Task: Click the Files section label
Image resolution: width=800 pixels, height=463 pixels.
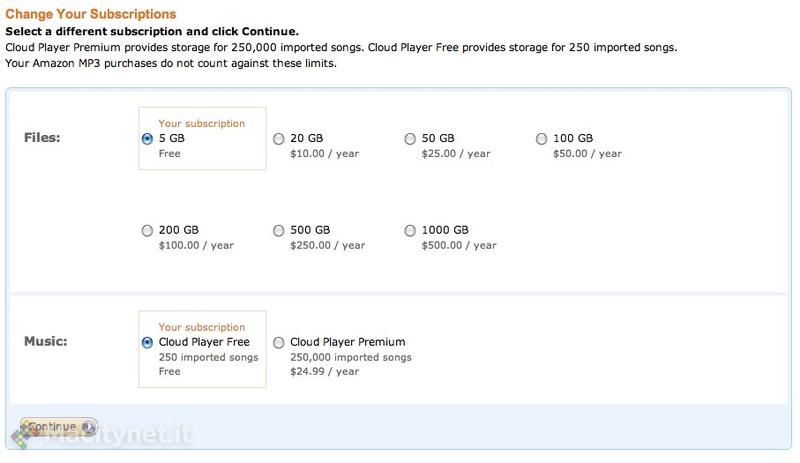Action: pos(42,138)
